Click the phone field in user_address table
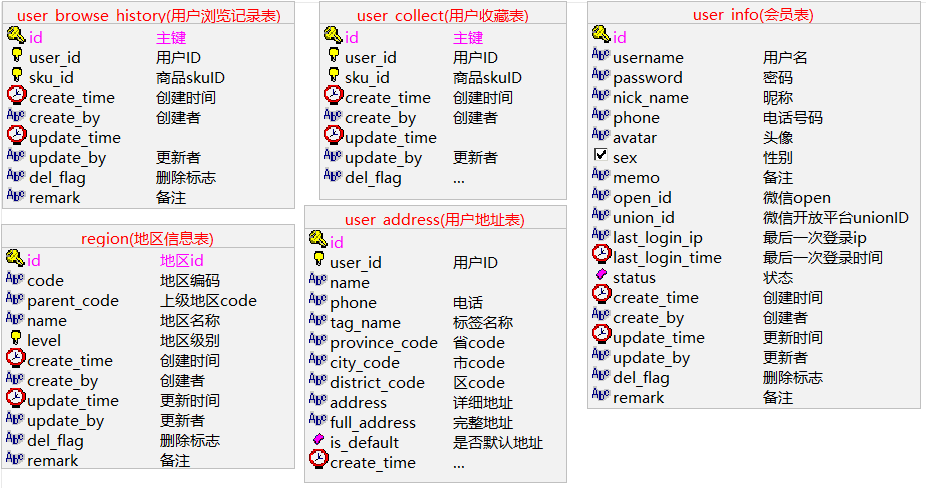This screenshot has height=488, width=926. pos(353,303)
